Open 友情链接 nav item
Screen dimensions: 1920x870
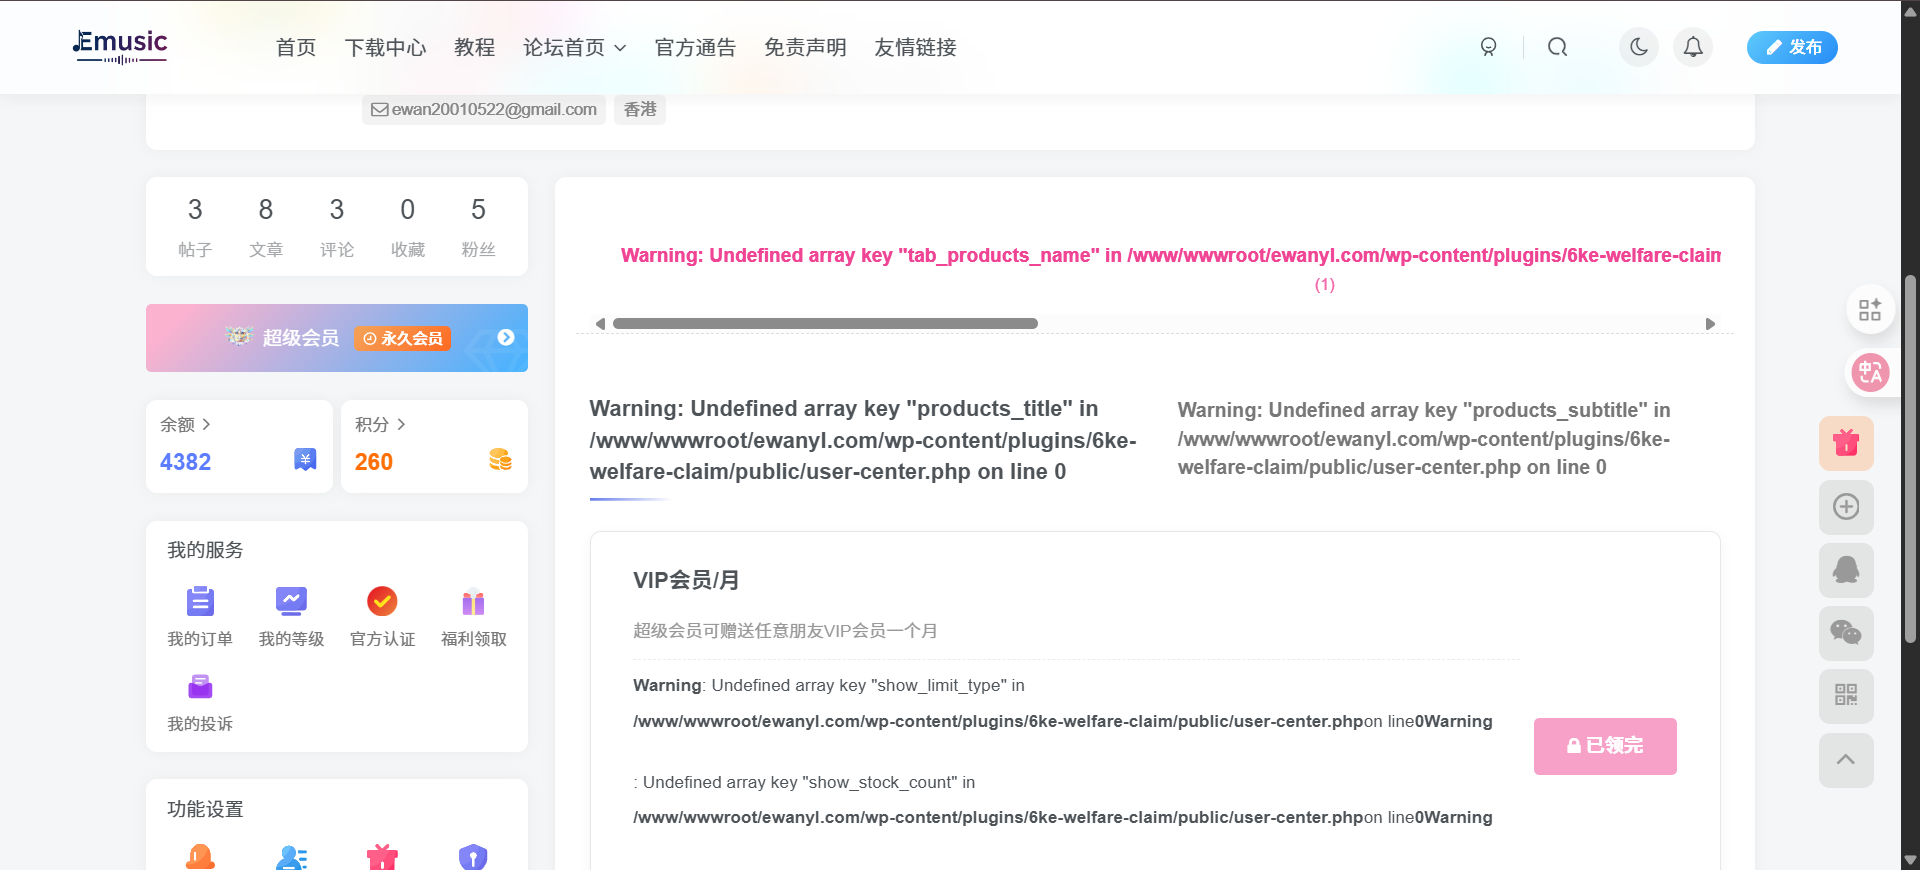915,47
